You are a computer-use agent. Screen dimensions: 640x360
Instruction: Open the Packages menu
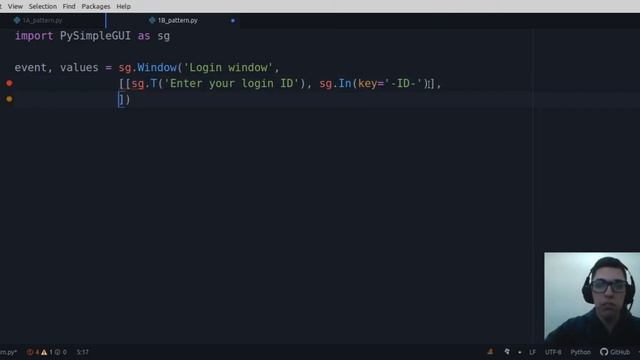coord(96,7)
